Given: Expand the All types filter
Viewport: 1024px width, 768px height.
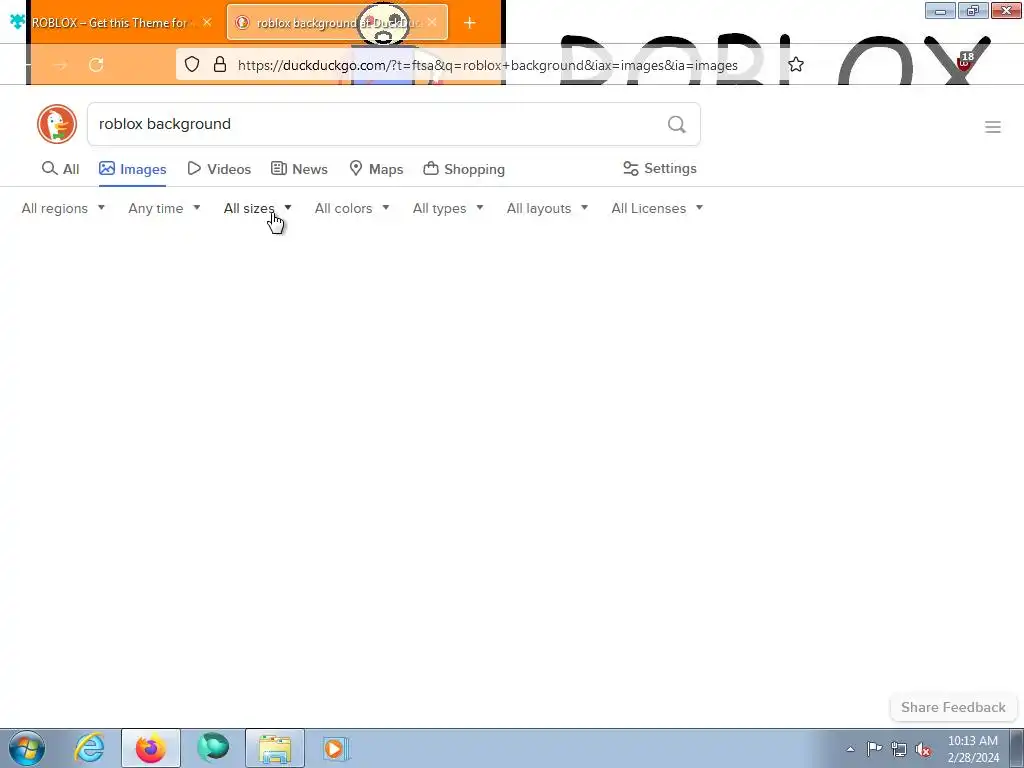Looking at the screenshot, I should click(448, 208).
